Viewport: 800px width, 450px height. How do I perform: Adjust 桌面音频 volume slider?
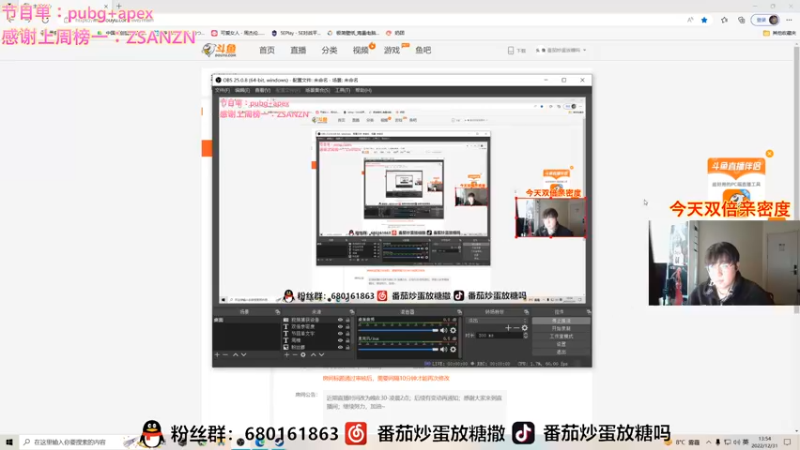click(x=398, y=330)
